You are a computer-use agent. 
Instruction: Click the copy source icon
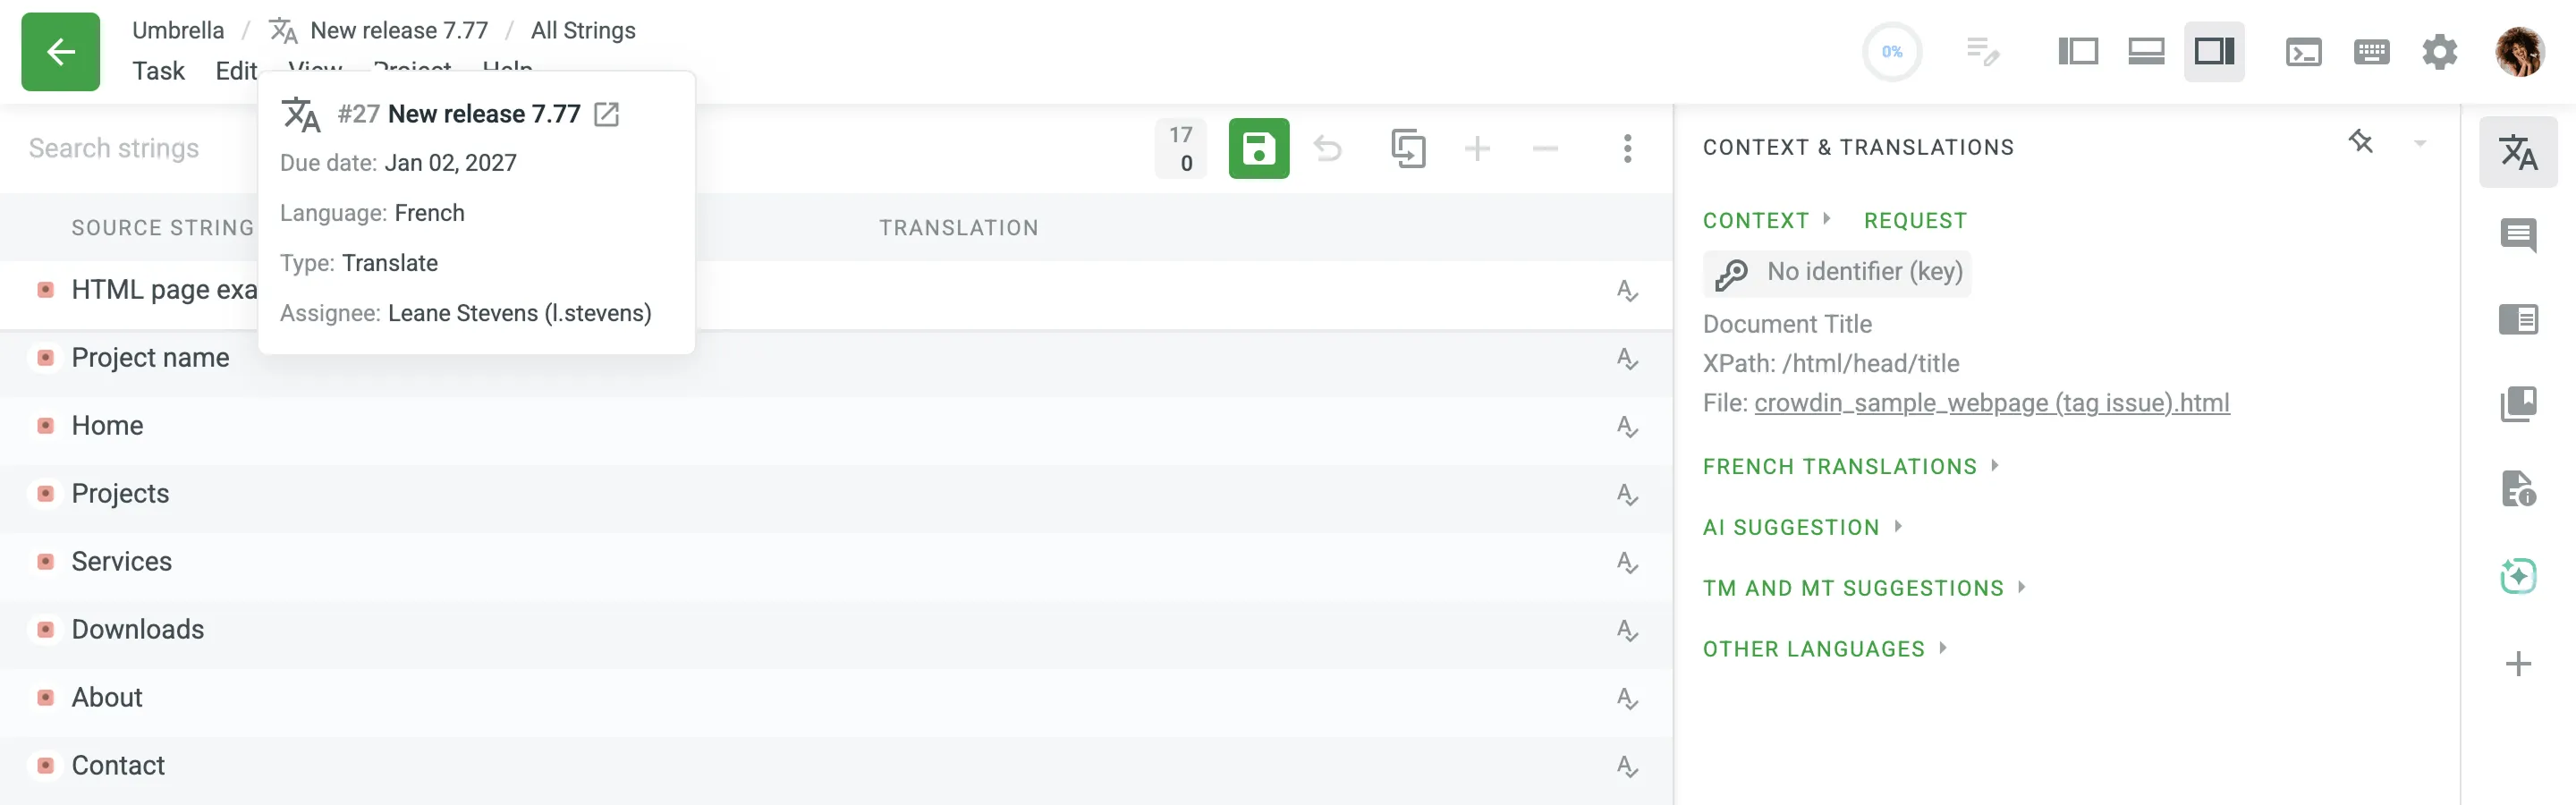pos(1407,149)
